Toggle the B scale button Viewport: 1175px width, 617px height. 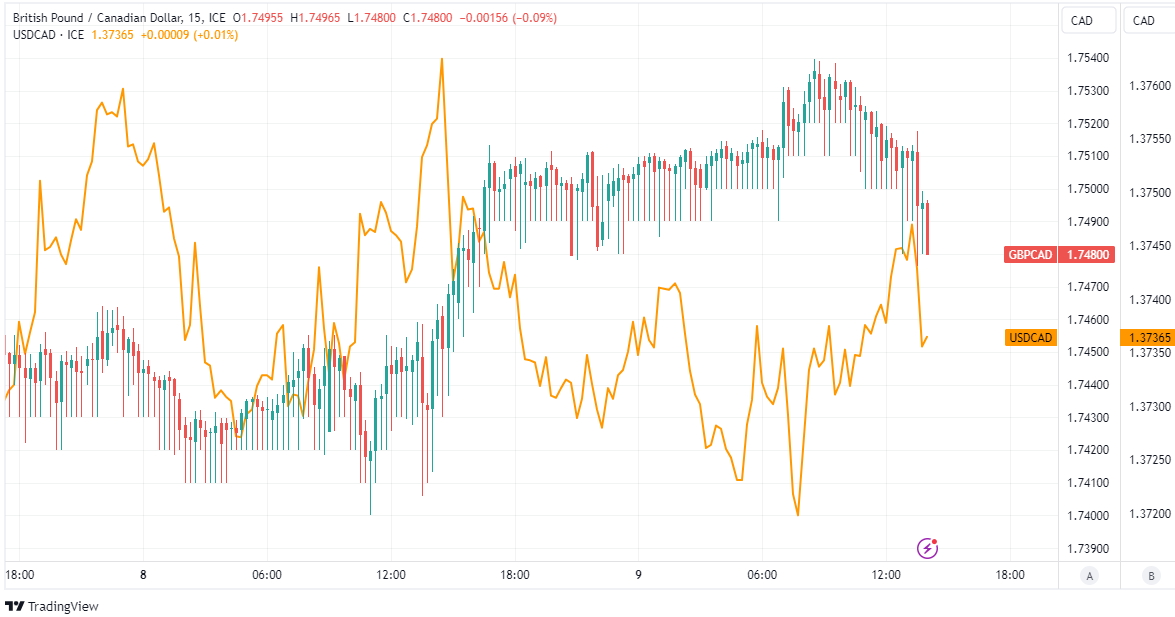tap(1151, 575)
